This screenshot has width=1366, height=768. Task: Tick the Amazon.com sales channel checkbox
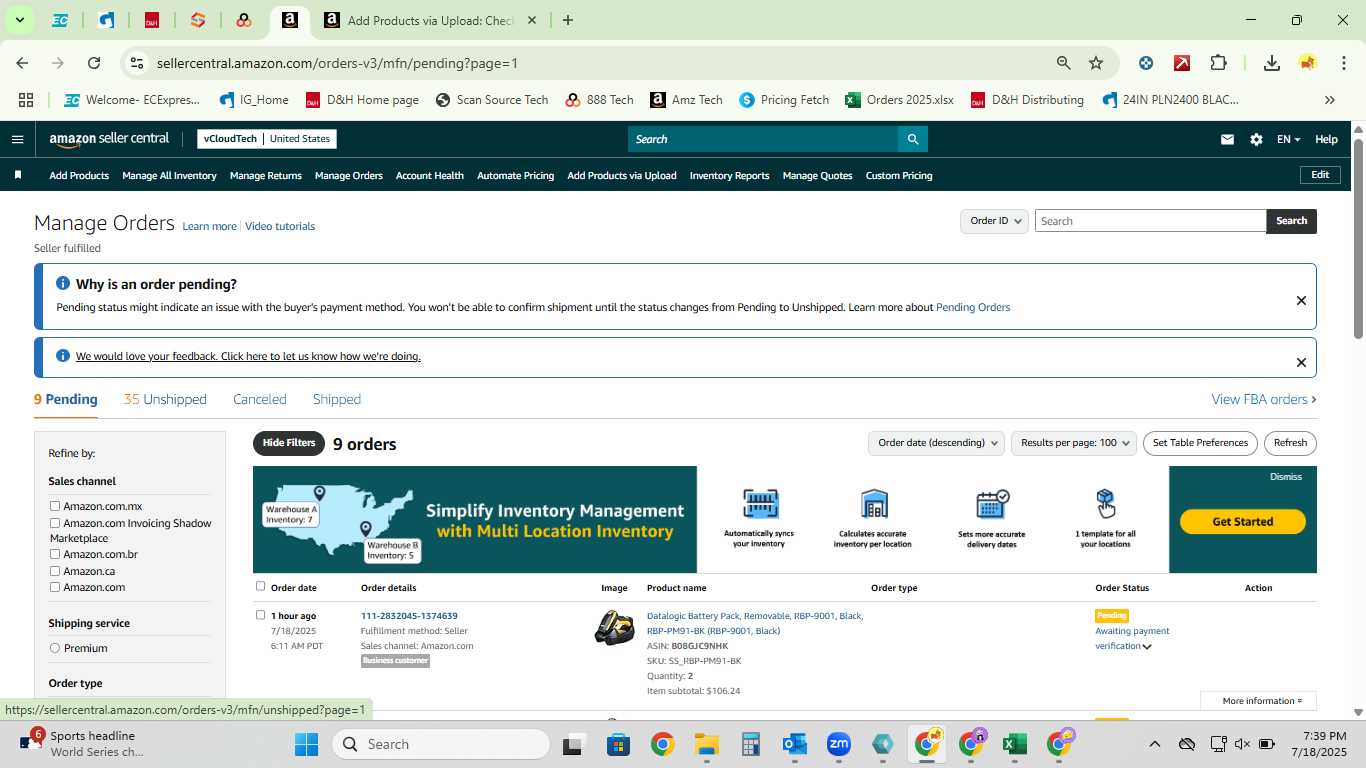pyautogui.click(x=55, y=587)
